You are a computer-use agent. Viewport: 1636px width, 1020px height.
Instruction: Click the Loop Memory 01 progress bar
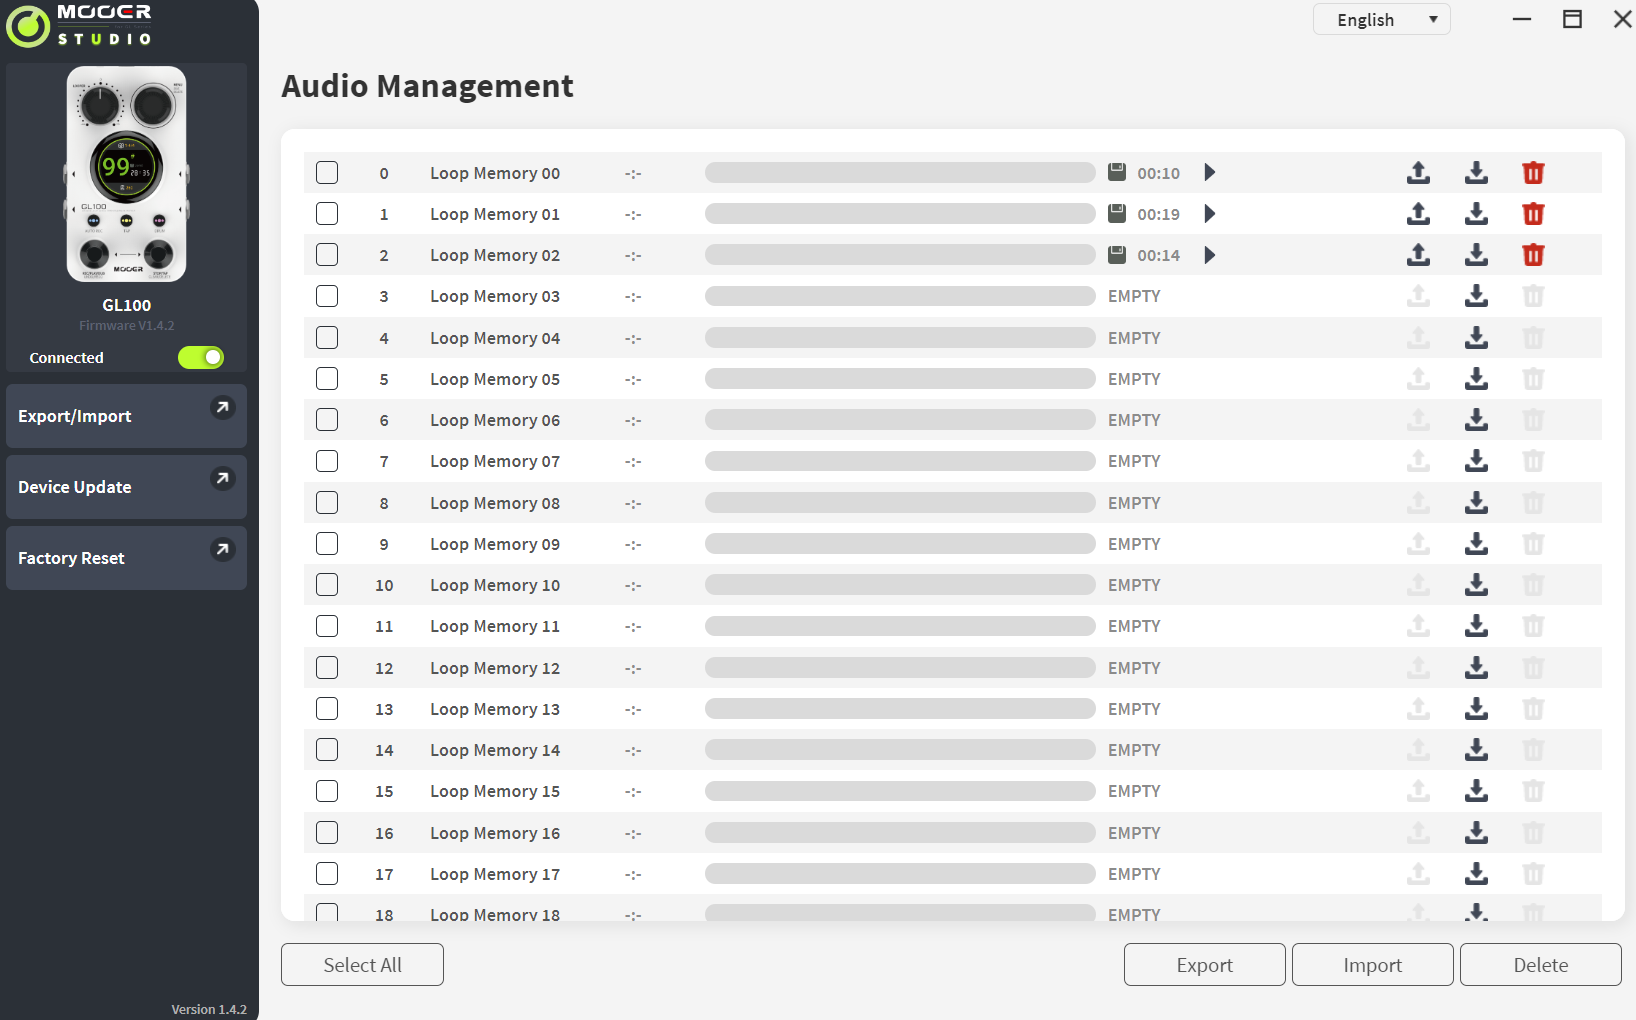coord(899,214)
